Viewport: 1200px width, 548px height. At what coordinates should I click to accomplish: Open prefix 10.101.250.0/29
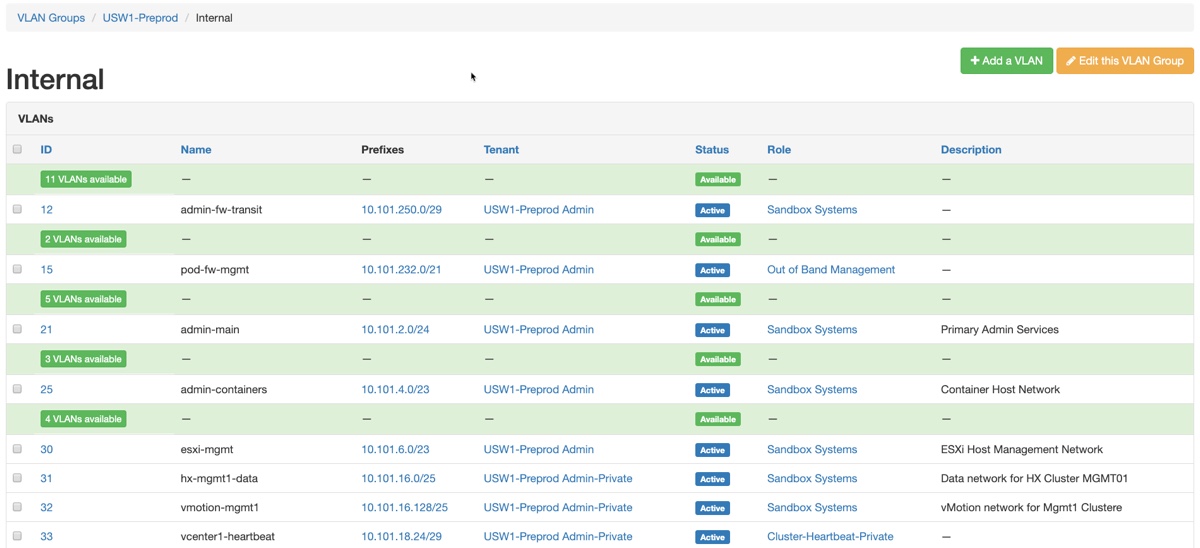pos(401,210)
